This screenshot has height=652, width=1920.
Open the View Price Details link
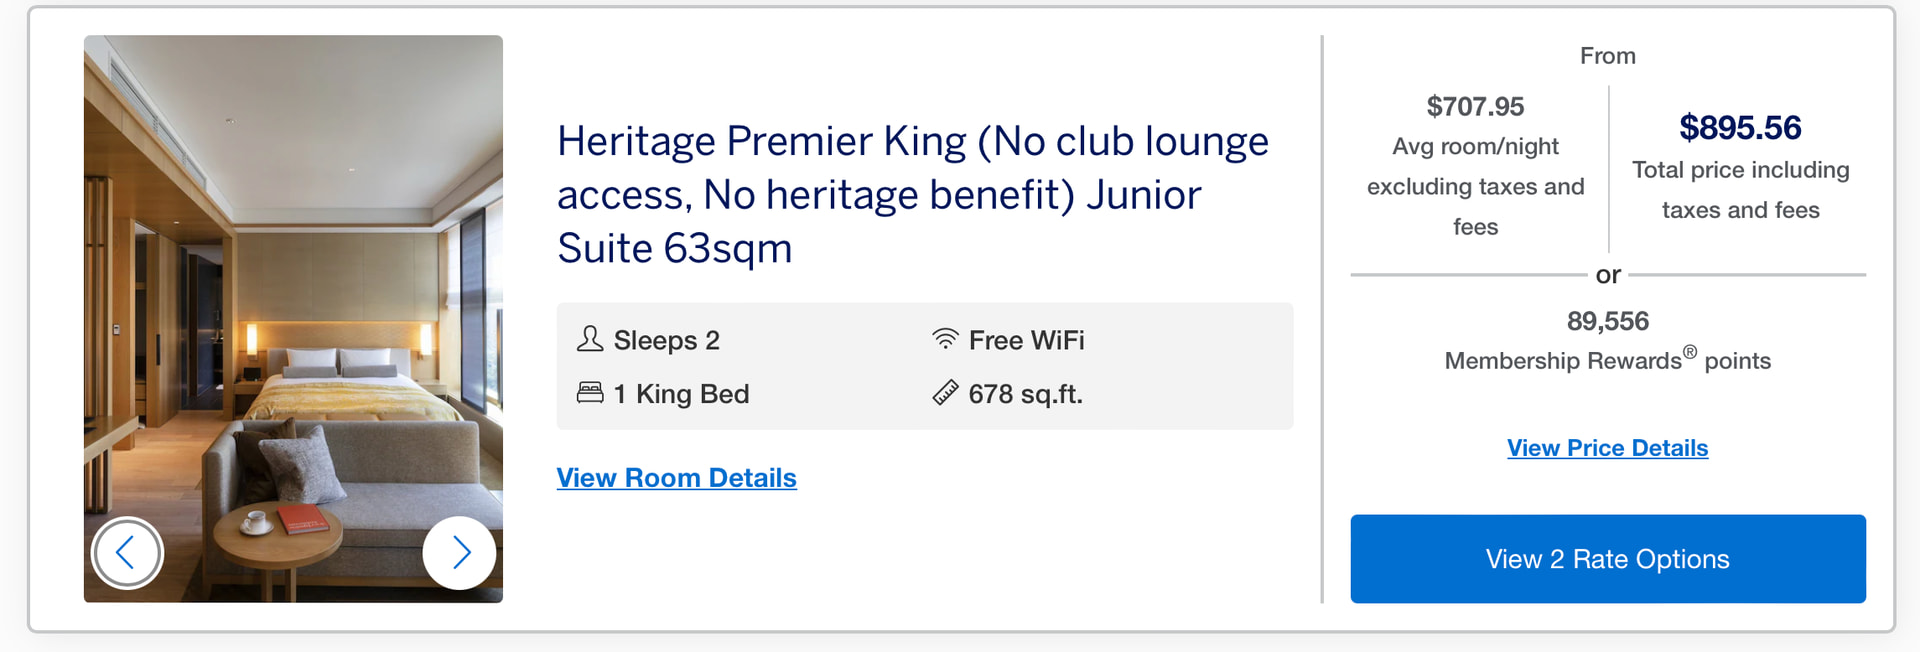tap(1607, 448)
